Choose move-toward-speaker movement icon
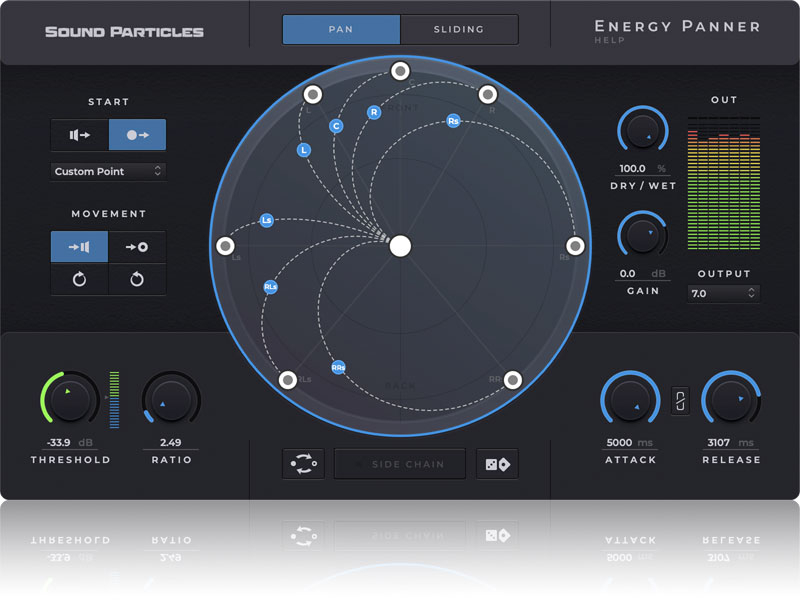 80,247
